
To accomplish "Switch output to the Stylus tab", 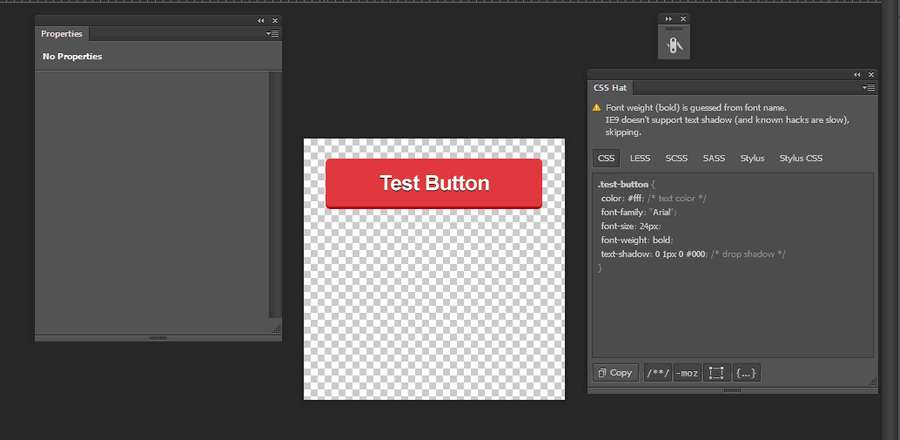I will pos(752,158).
